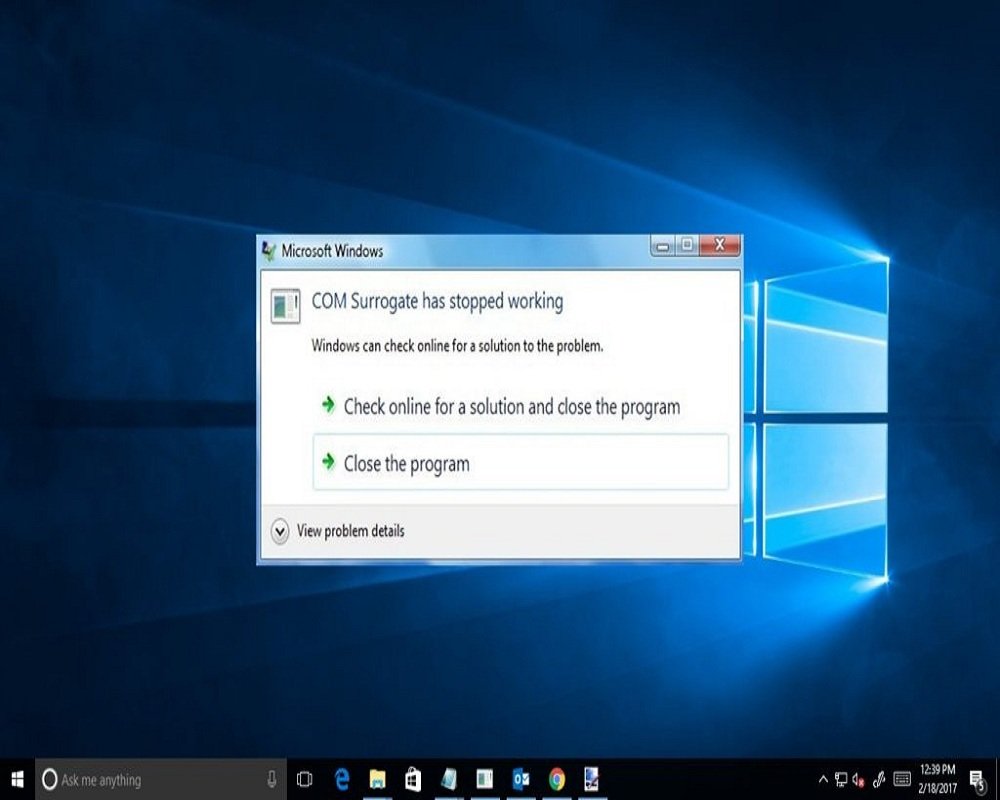Show hidden system tray icons

click(x=823, y=779)
